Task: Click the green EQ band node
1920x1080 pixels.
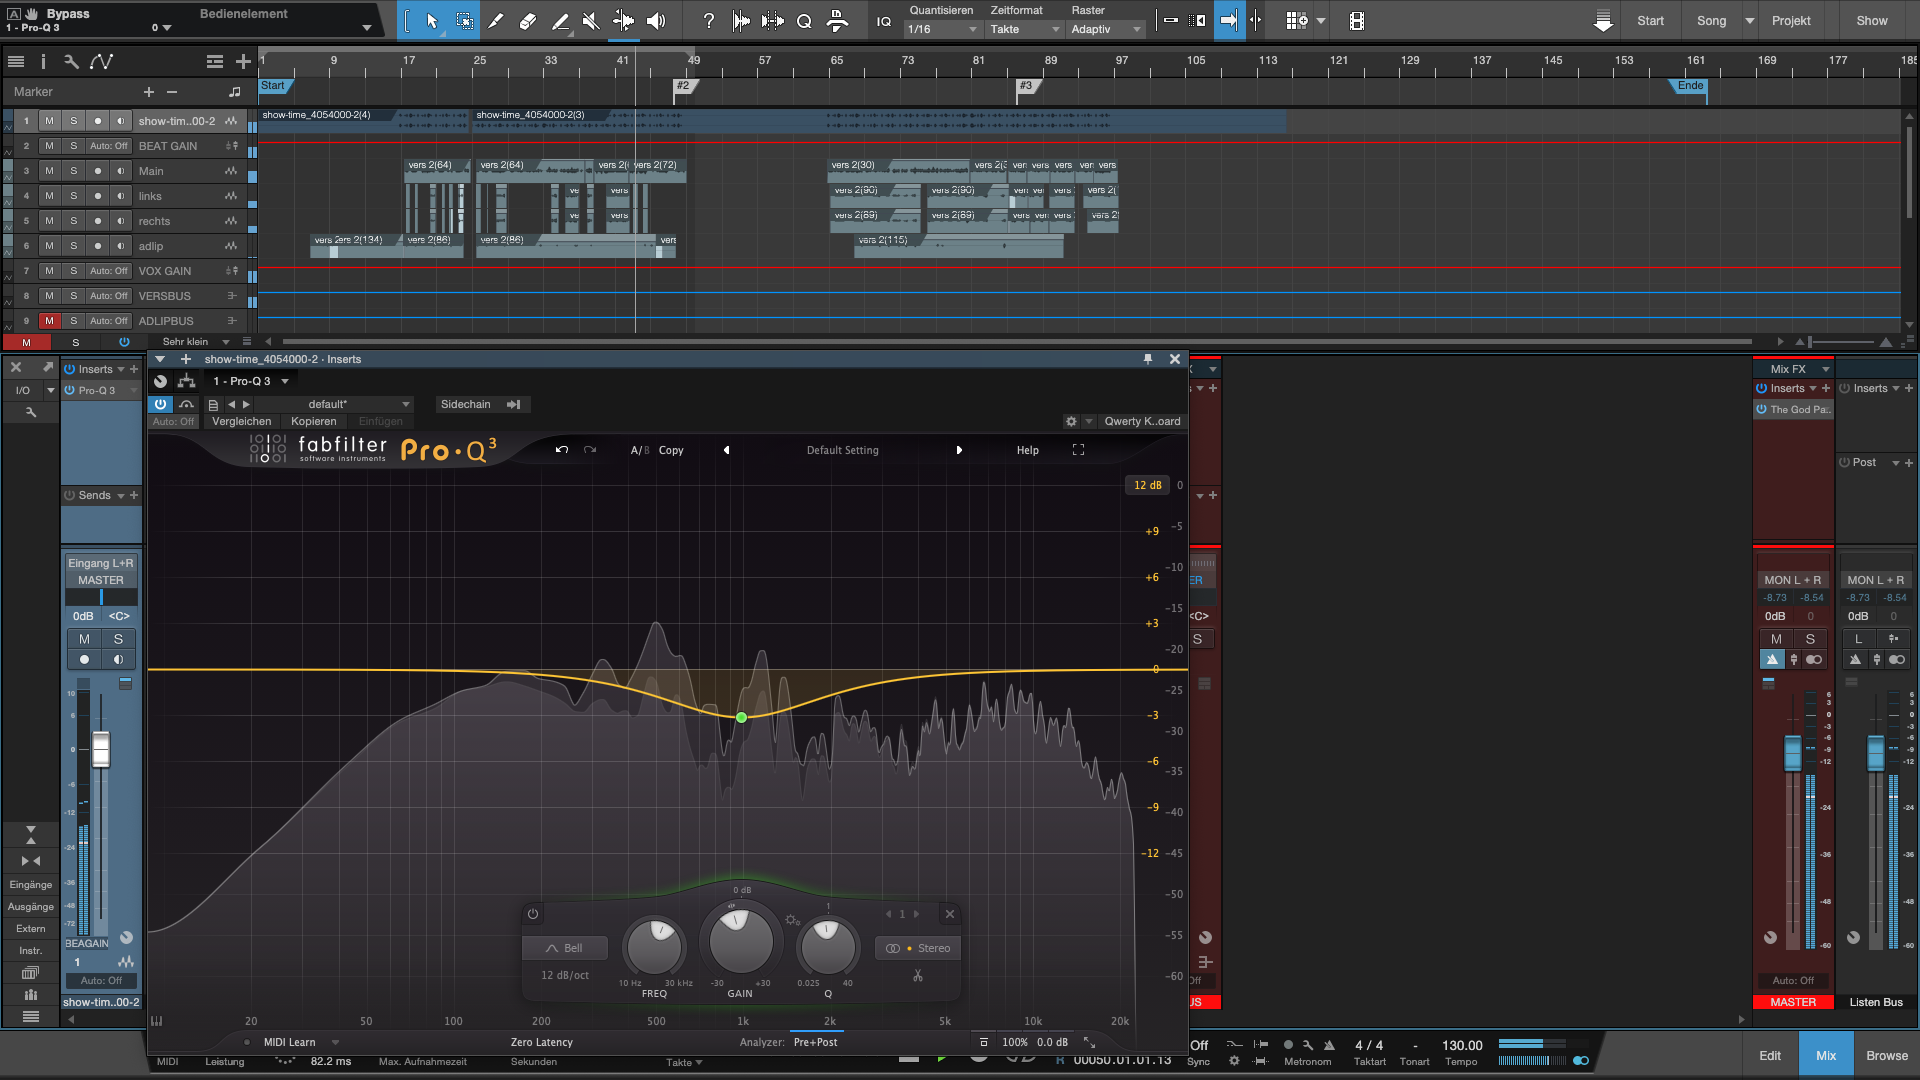Action: coord(741,717)
